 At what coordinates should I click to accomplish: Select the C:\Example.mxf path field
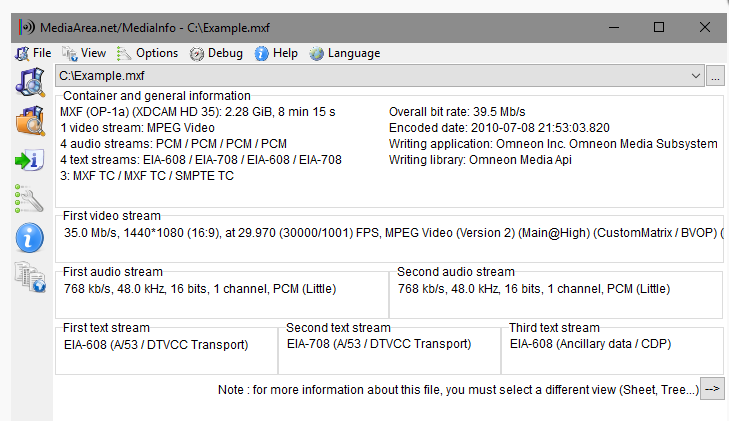pos(379,76)
